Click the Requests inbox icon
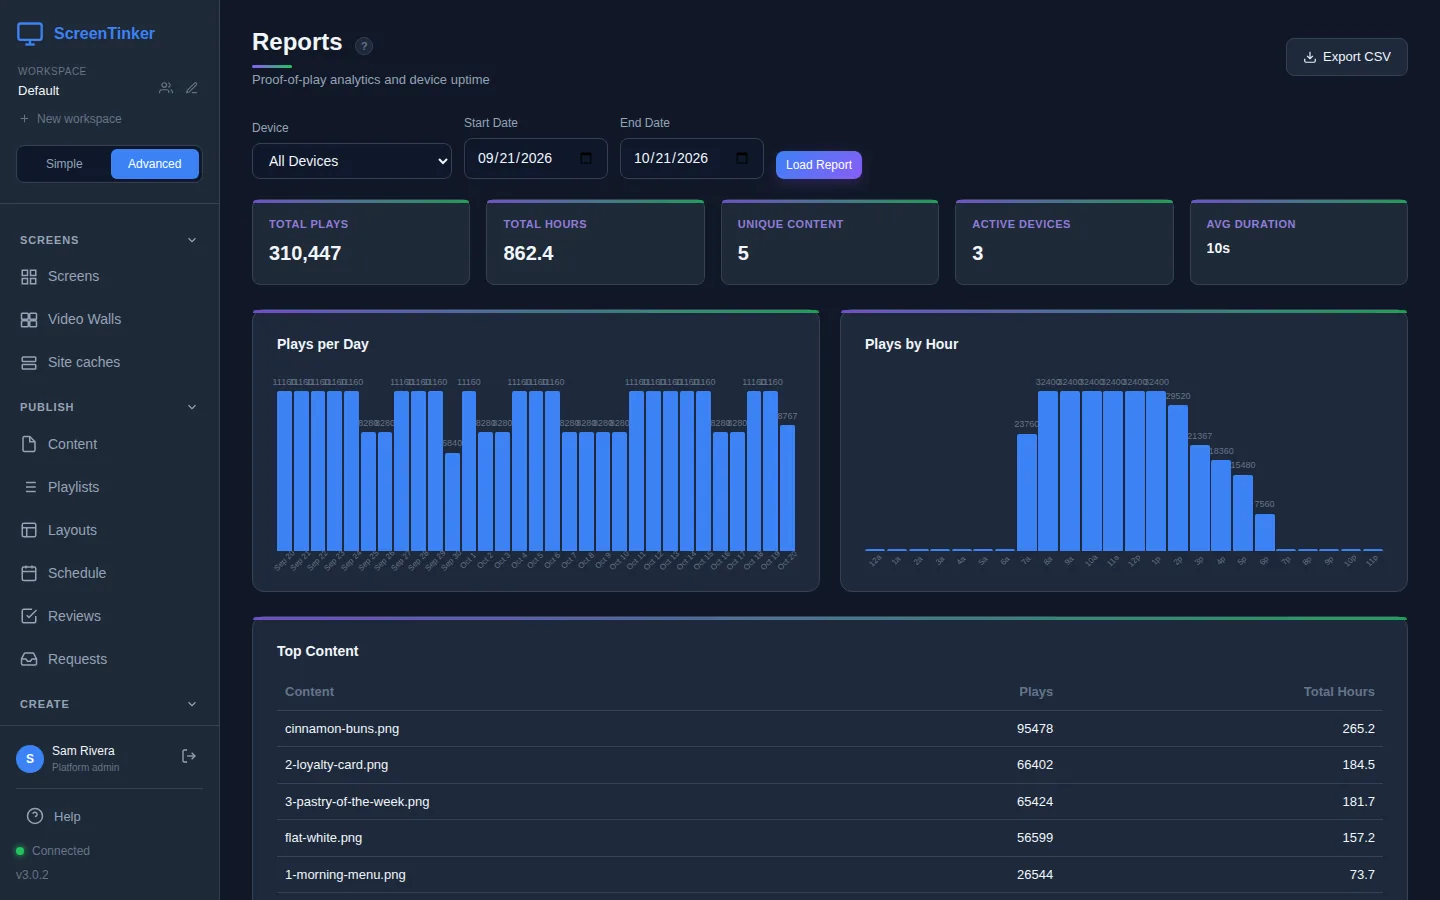 point(29,659)
